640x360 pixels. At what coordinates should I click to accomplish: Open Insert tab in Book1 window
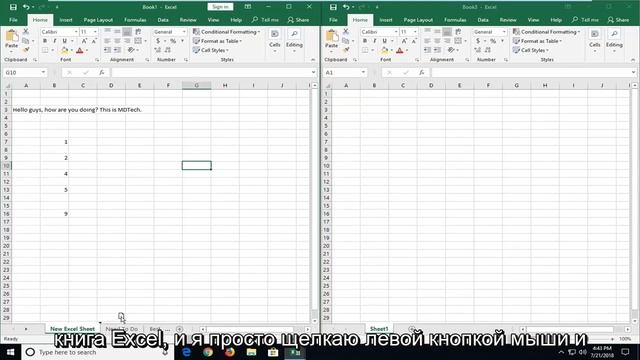pos(66,20)
